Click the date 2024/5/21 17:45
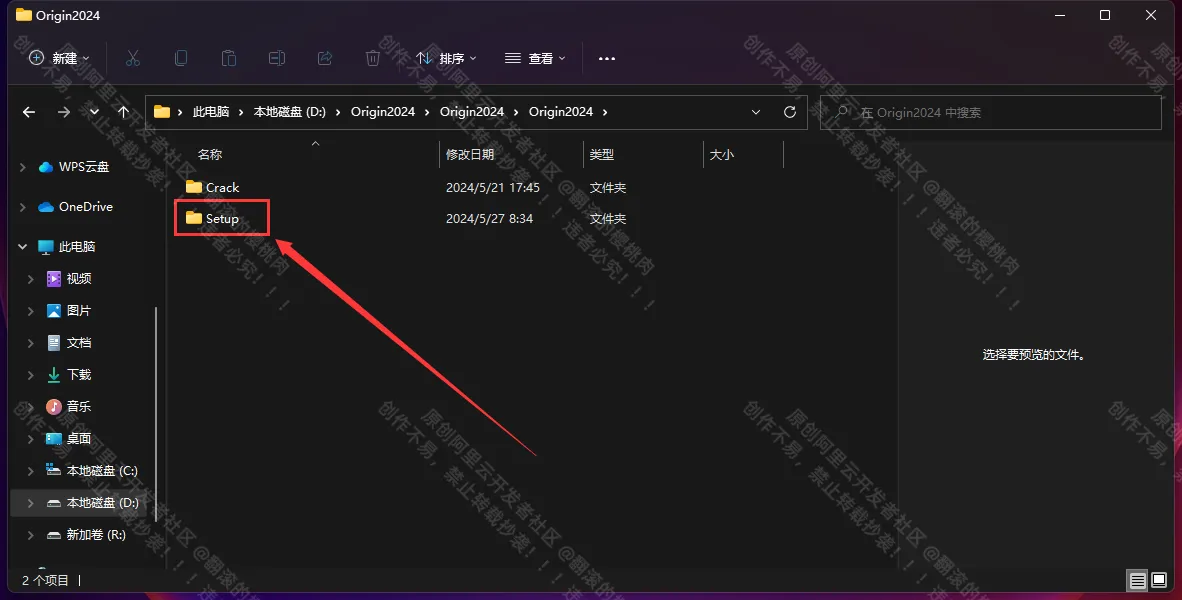 pyautogui.click(x=493, y=187)
